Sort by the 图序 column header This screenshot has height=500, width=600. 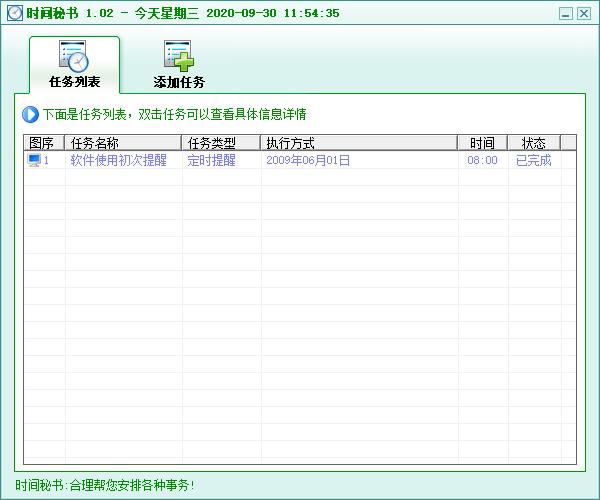point(43,143)
